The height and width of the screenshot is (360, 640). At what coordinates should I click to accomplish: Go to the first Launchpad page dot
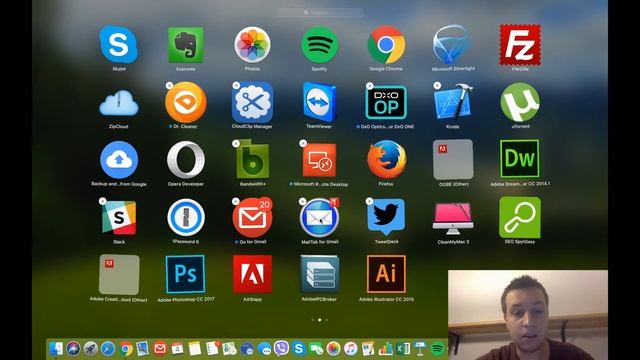[313, 320]
